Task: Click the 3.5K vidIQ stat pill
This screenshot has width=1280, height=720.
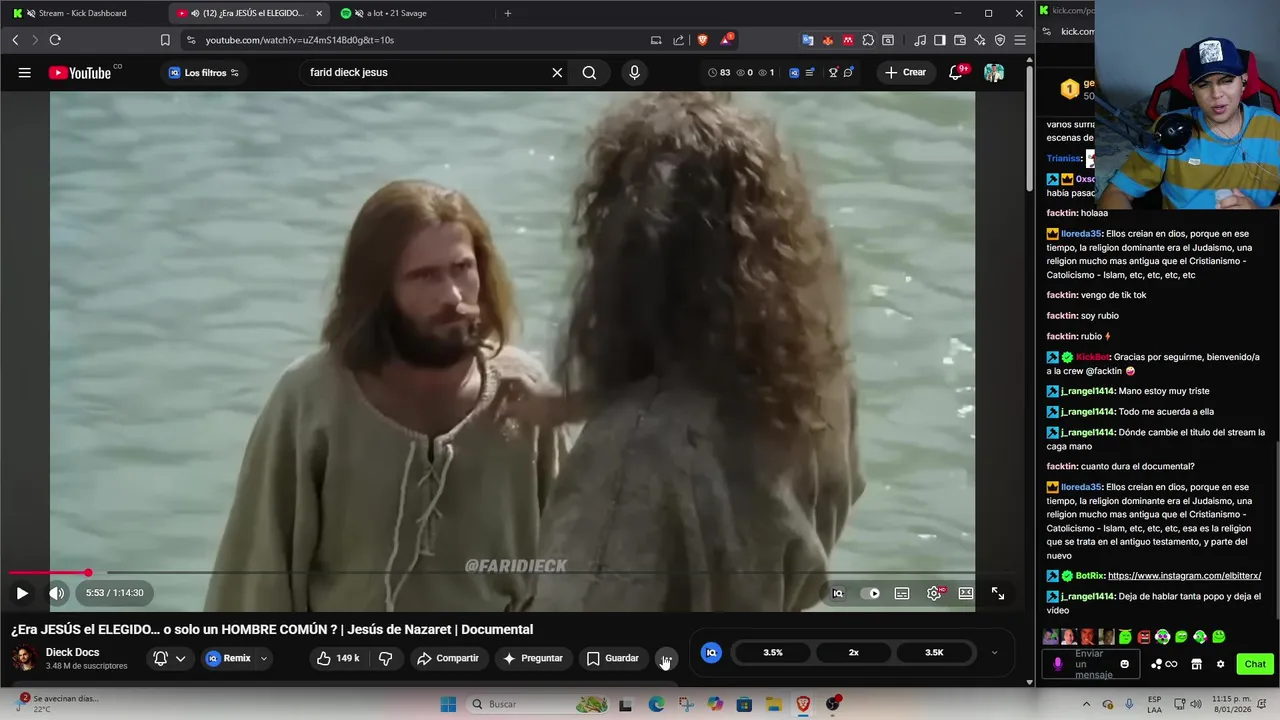Action: point(934,652)
